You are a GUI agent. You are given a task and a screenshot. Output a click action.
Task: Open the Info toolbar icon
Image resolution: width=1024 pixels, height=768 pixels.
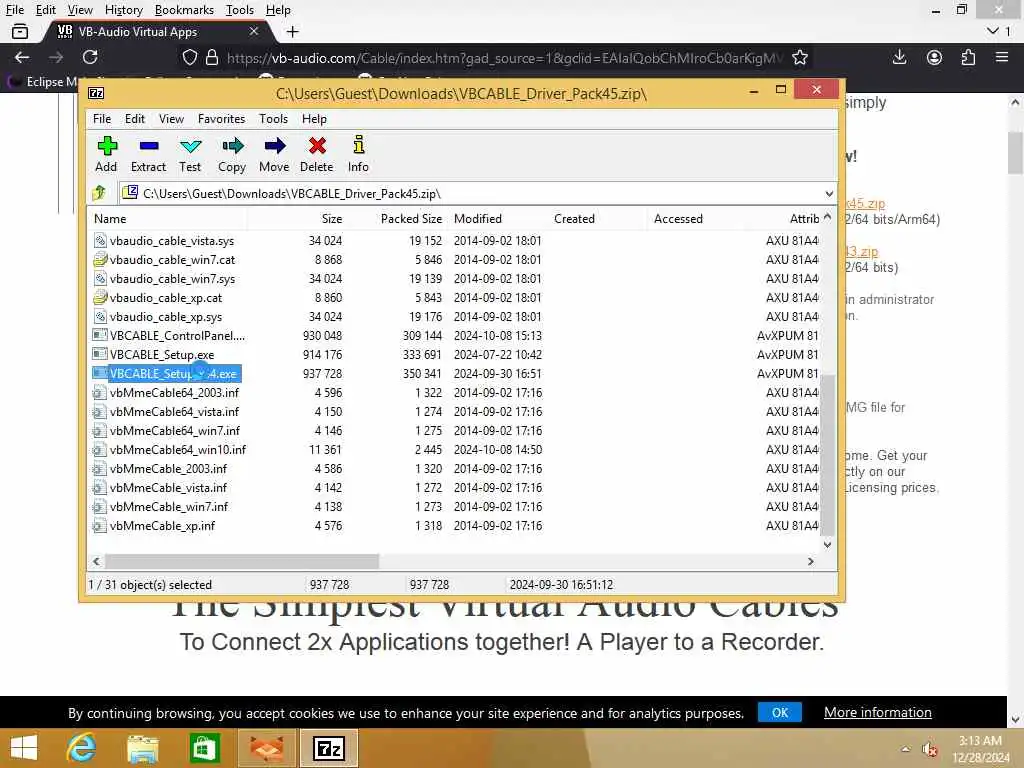(359, 154)
